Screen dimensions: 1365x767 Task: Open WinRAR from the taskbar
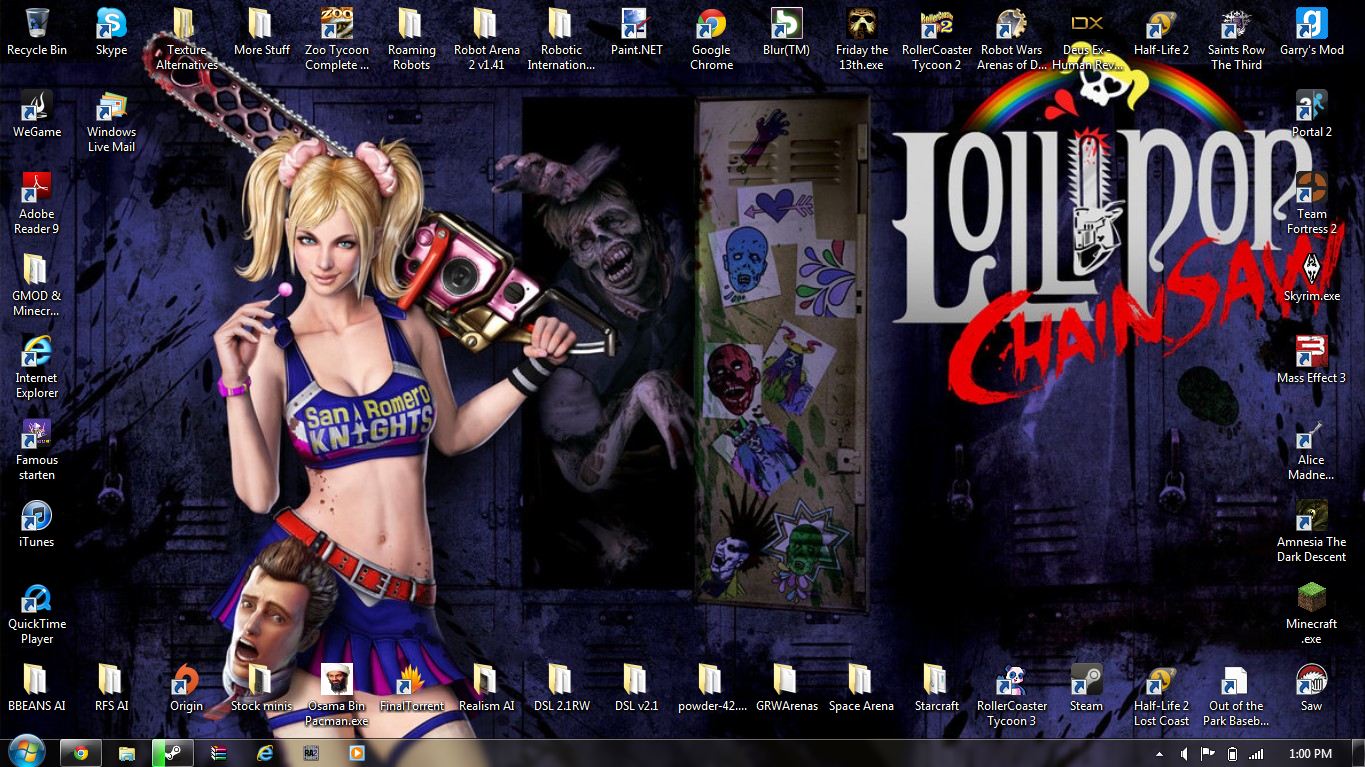tap(219, 753)
